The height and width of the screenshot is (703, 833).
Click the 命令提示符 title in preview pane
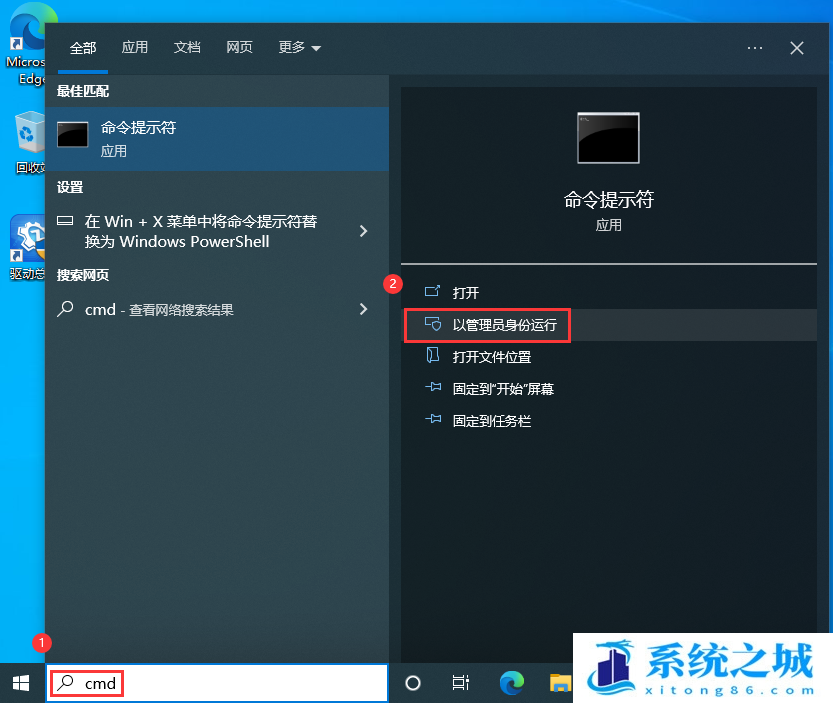pyautogui.click(x=608, y=200)
